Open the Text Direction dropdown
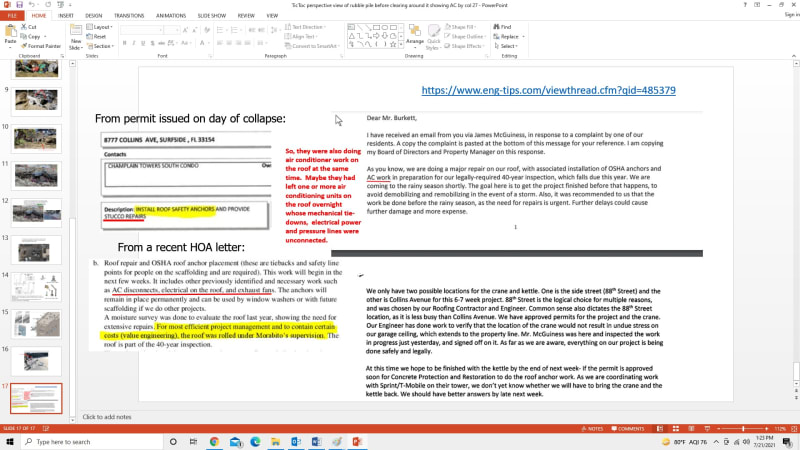This screenshot has height=450, width=800. click(x=305, y=27)
